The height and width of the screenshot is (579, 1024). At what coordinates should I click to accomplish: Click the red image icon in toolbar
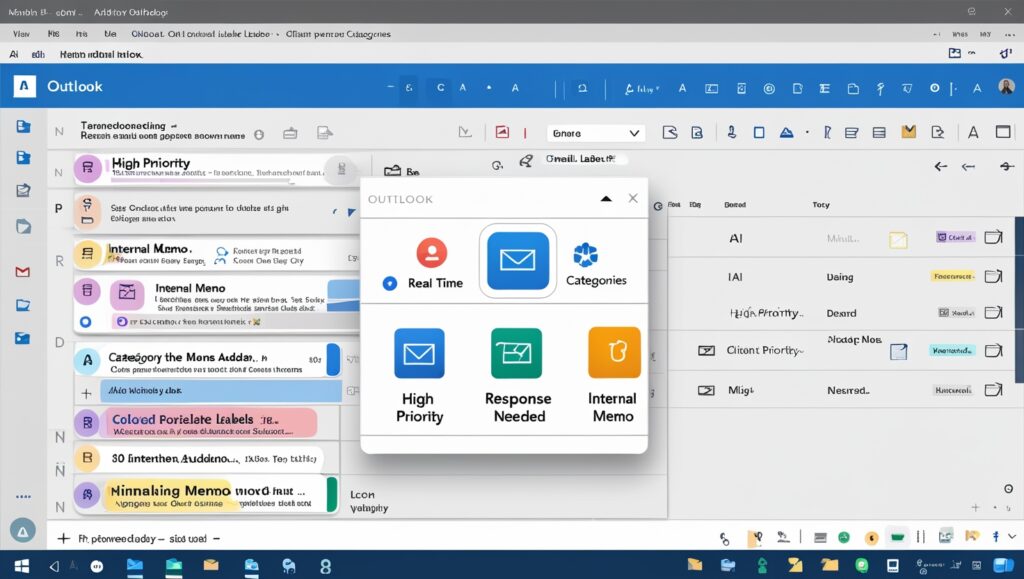tap(502, 133)
